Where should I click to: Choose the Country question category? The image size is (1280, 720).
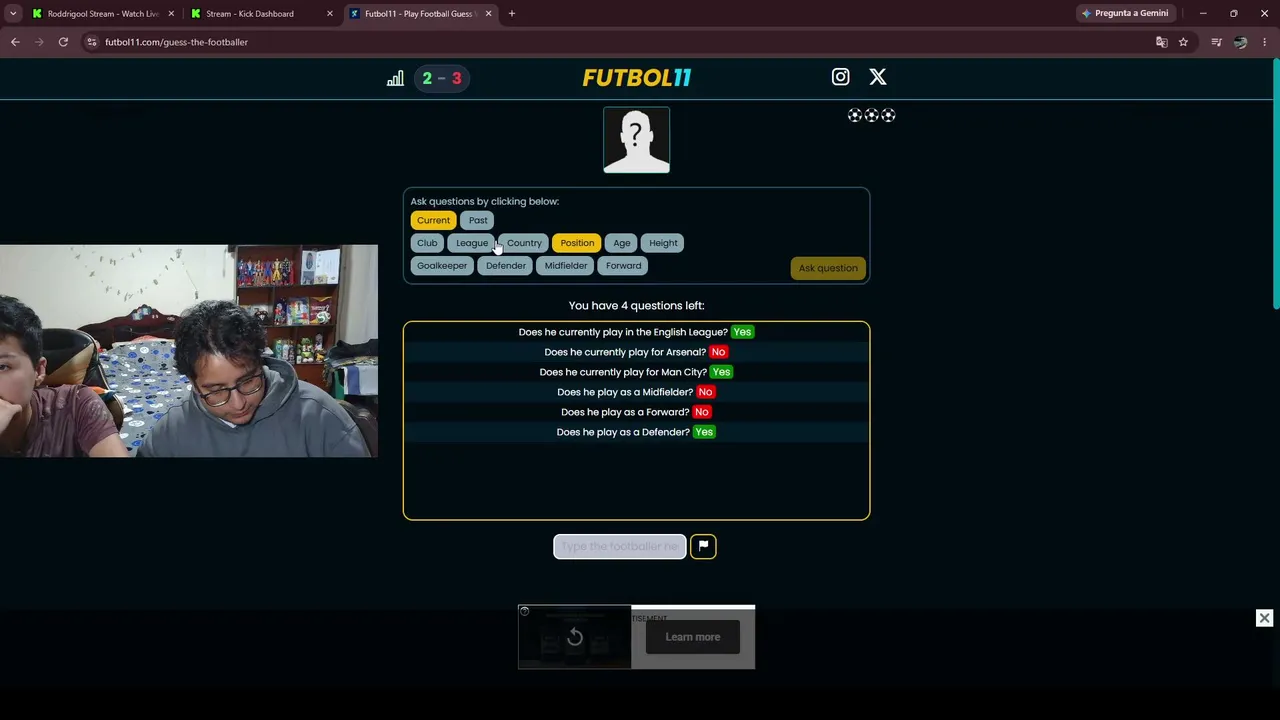[524, 243]
